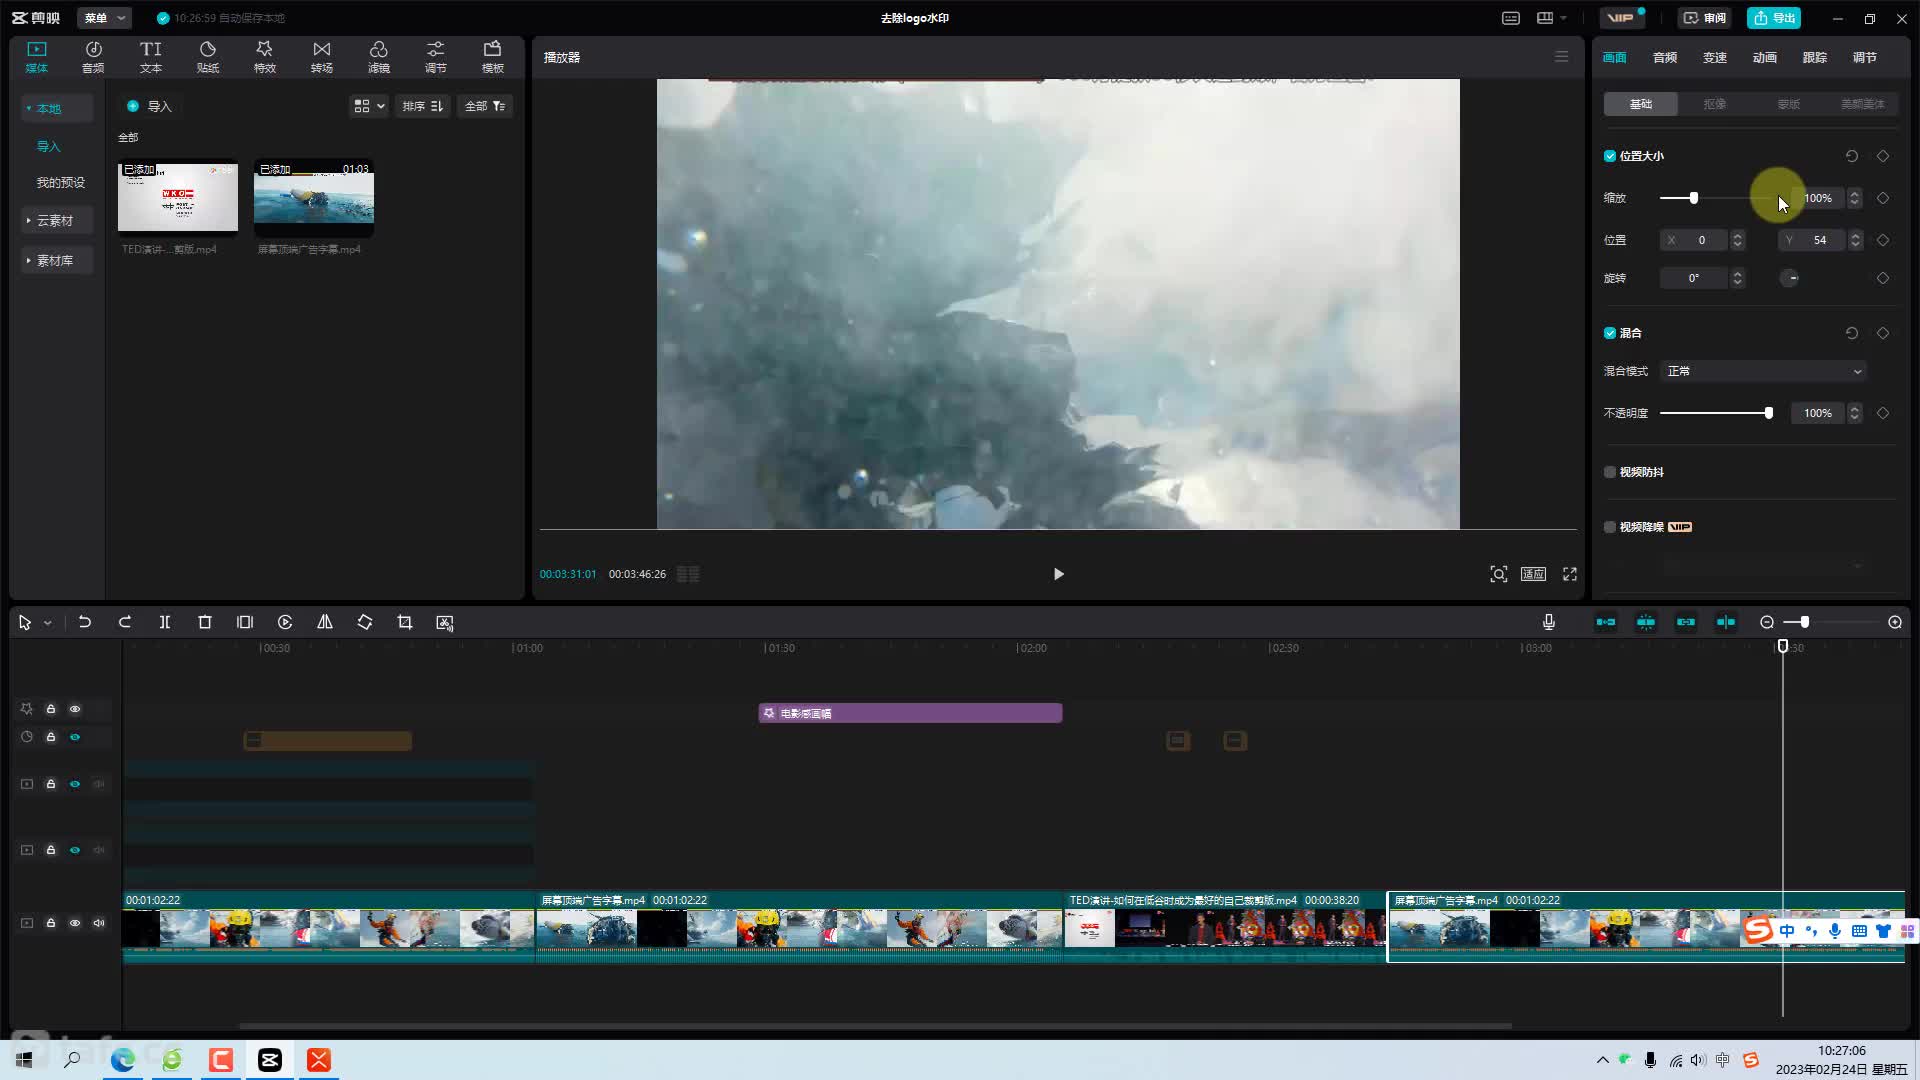The height and width of the screenshot is (1080, 1920).
Task: Open the 特效 effects tab
Action: (x=265, y=57)
